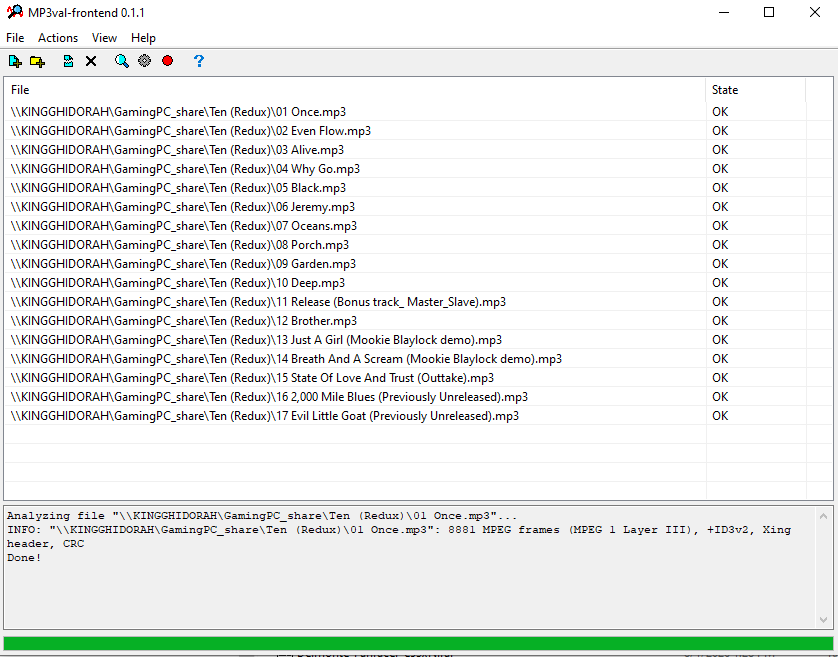Click the green progress bar
Image resolution: width=838 pixels, height=657 pixels.
click(x=418, y=643)
